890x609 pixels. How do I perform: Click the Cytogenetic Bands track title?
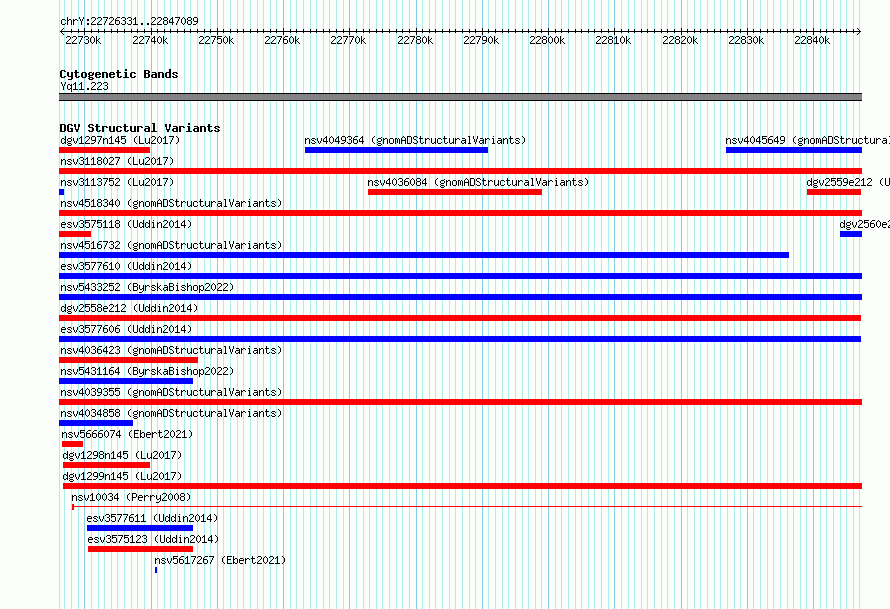coord(119,74)
